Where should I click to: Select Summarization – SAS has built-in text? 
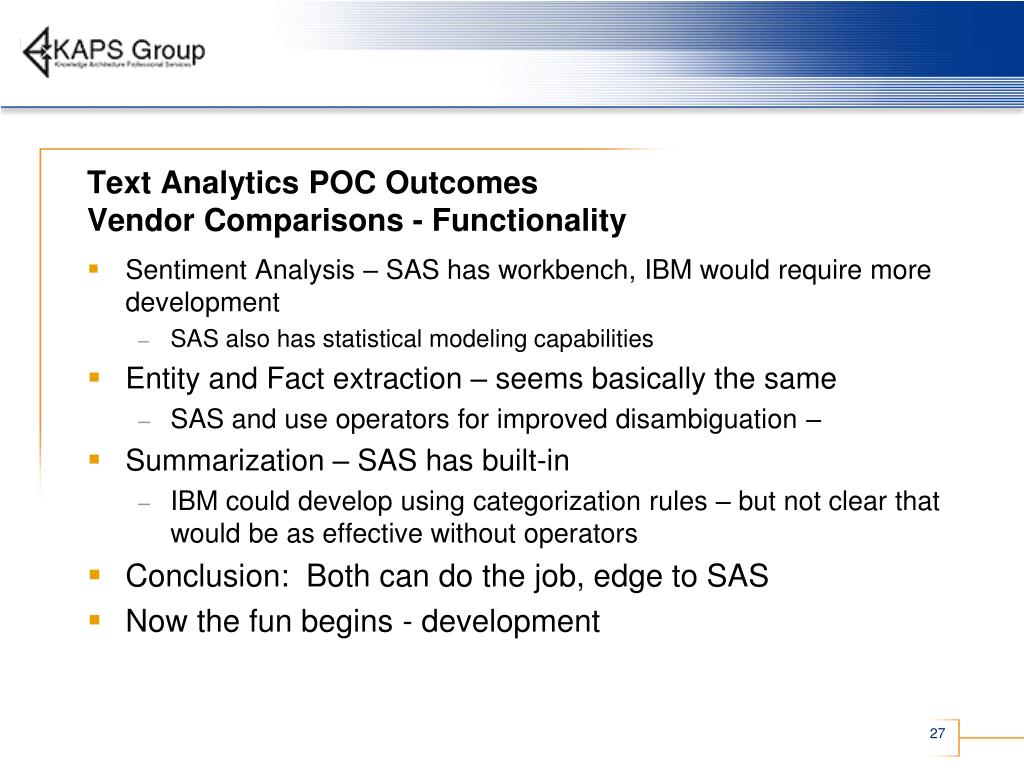pos(347,460)
